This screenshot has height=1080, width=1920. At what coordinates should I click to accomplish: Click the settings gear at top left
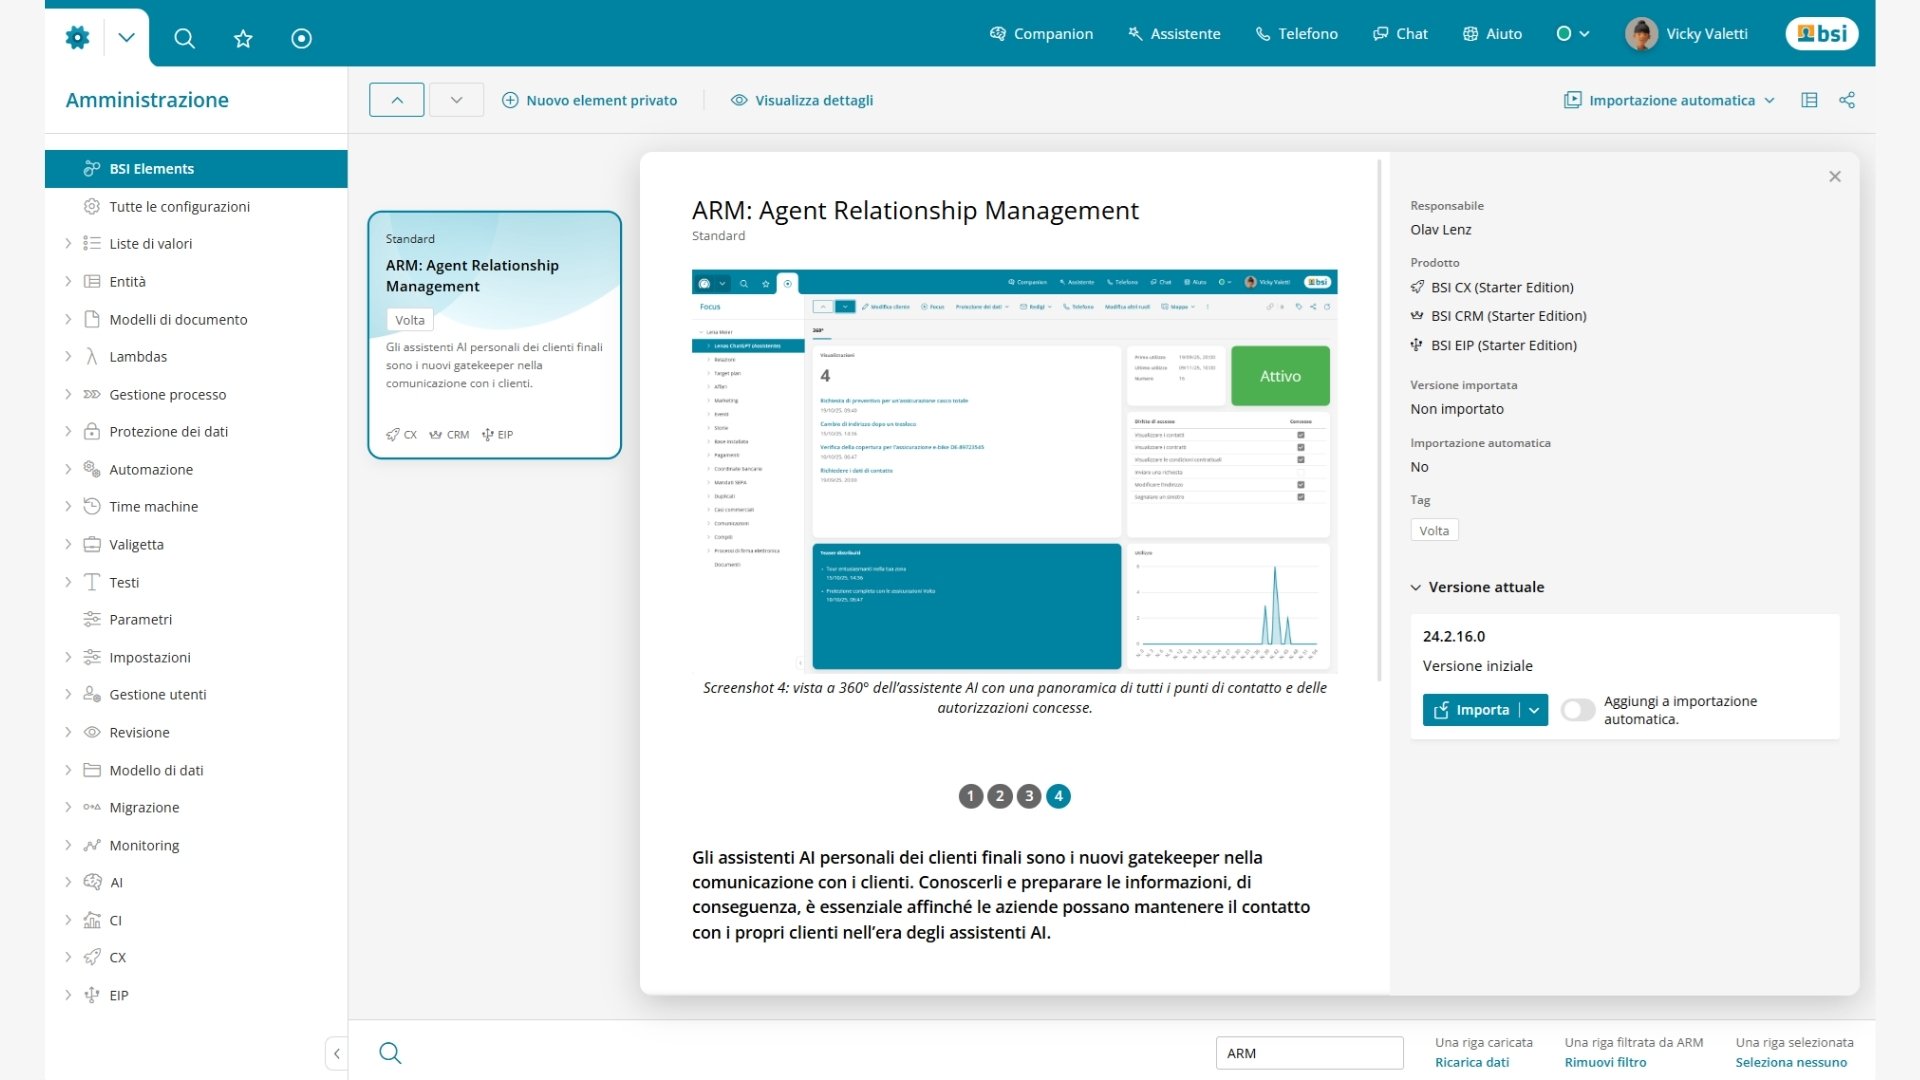(77, 36)
